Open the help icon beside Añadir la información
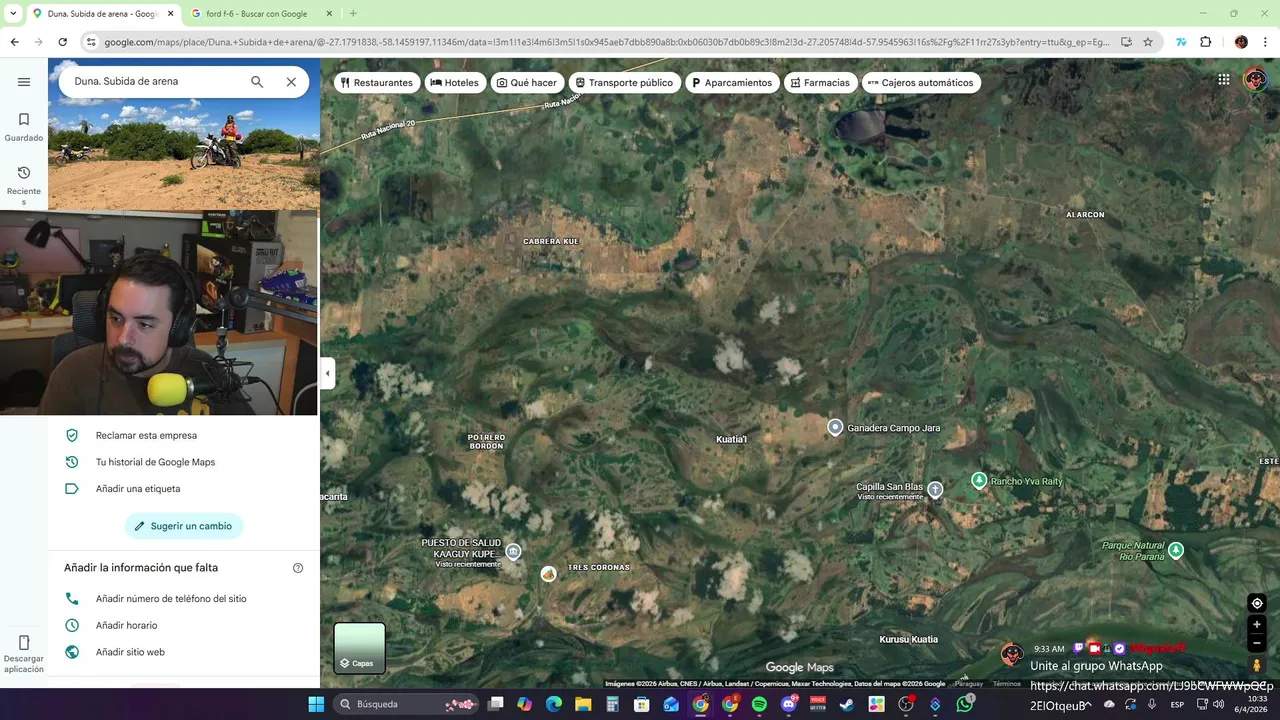The height and width of the screenshot is (720, 1280). (298, 568)
